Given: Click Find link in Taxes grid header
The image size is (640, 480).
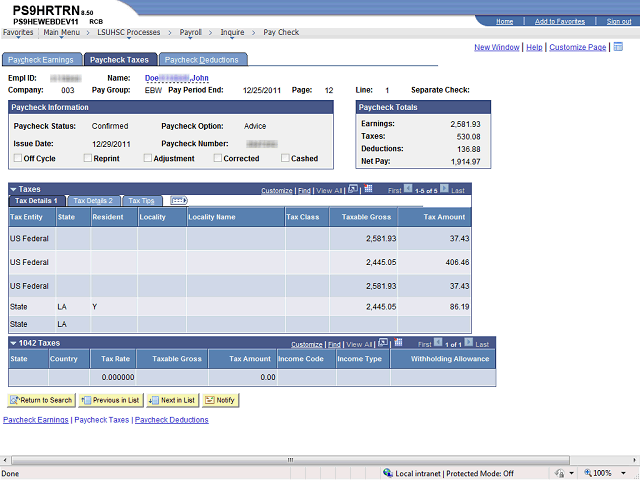Looking at the screenshot, I should coord(304,190).
